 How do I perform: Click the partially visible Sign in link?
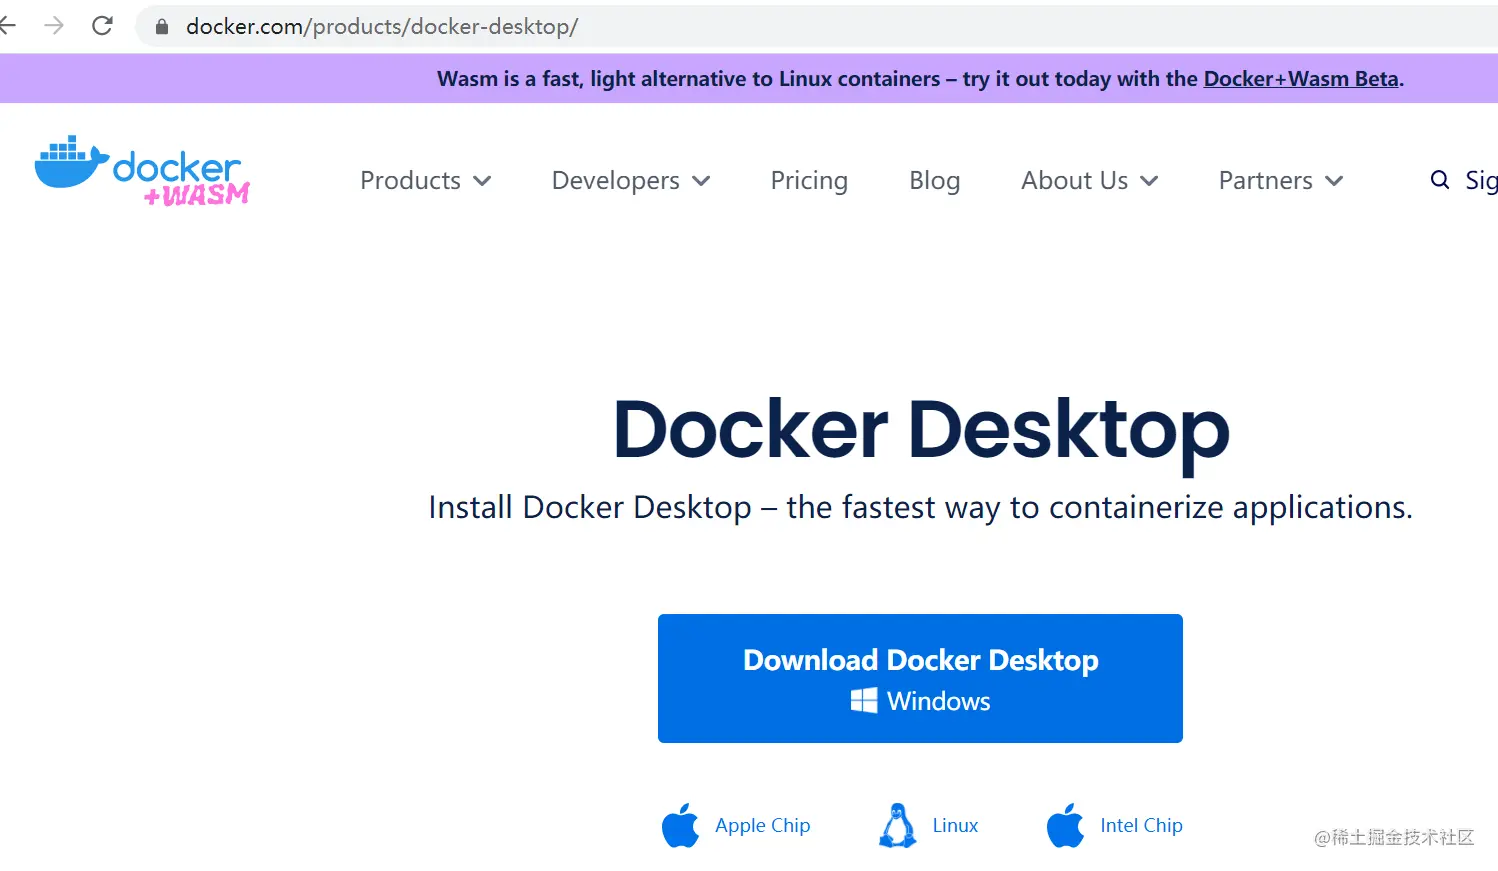(1481, 181)
